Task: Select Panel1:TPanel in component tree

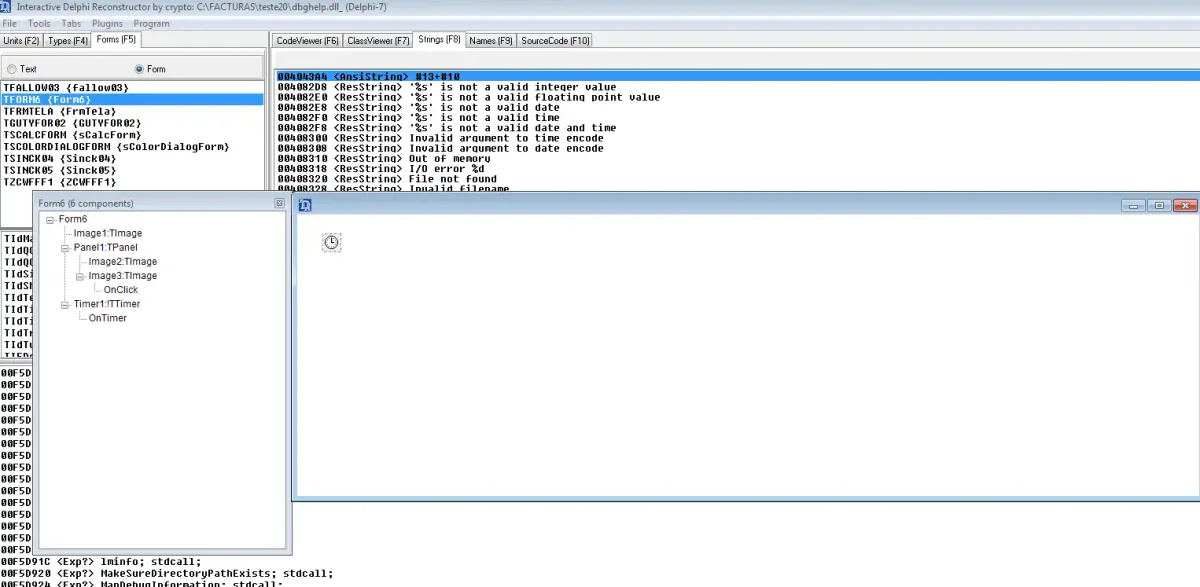Action: pyautogui.click(x=106, y=247)
